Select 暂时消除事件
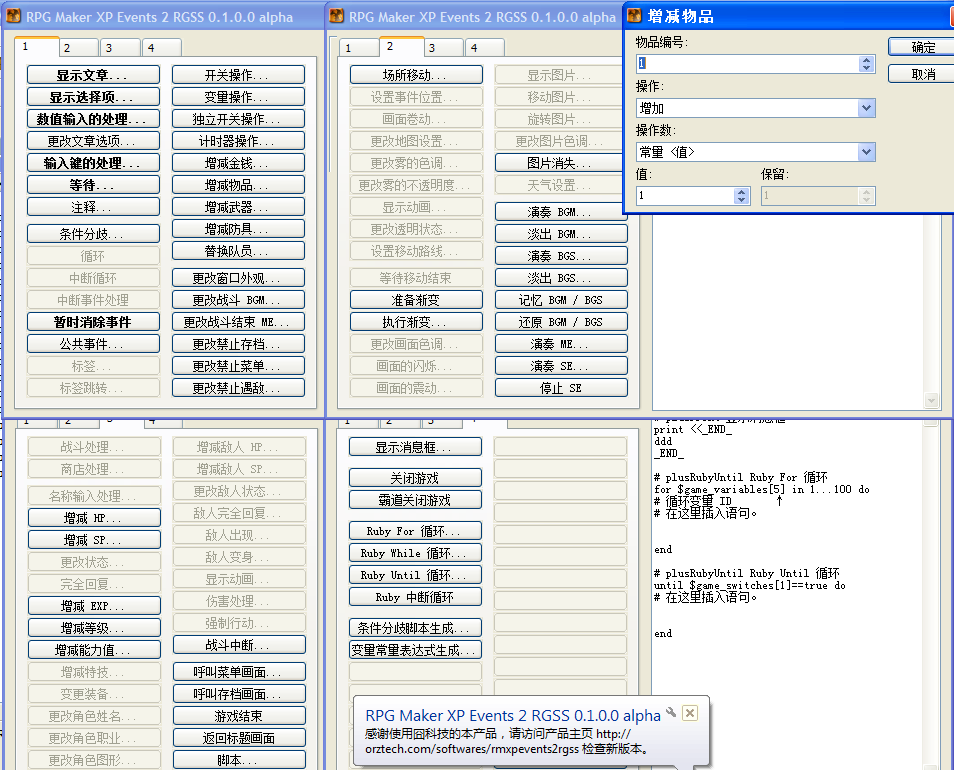The image size is (954, 770). pyautogui.click(x=93, y=322)
